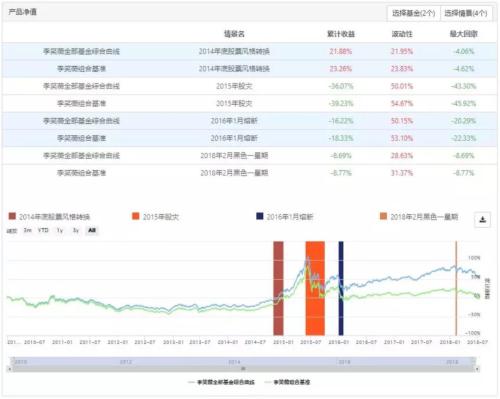Select the 50.01% volatility cell
500x399 pixels.
click(x=402, y=86)
